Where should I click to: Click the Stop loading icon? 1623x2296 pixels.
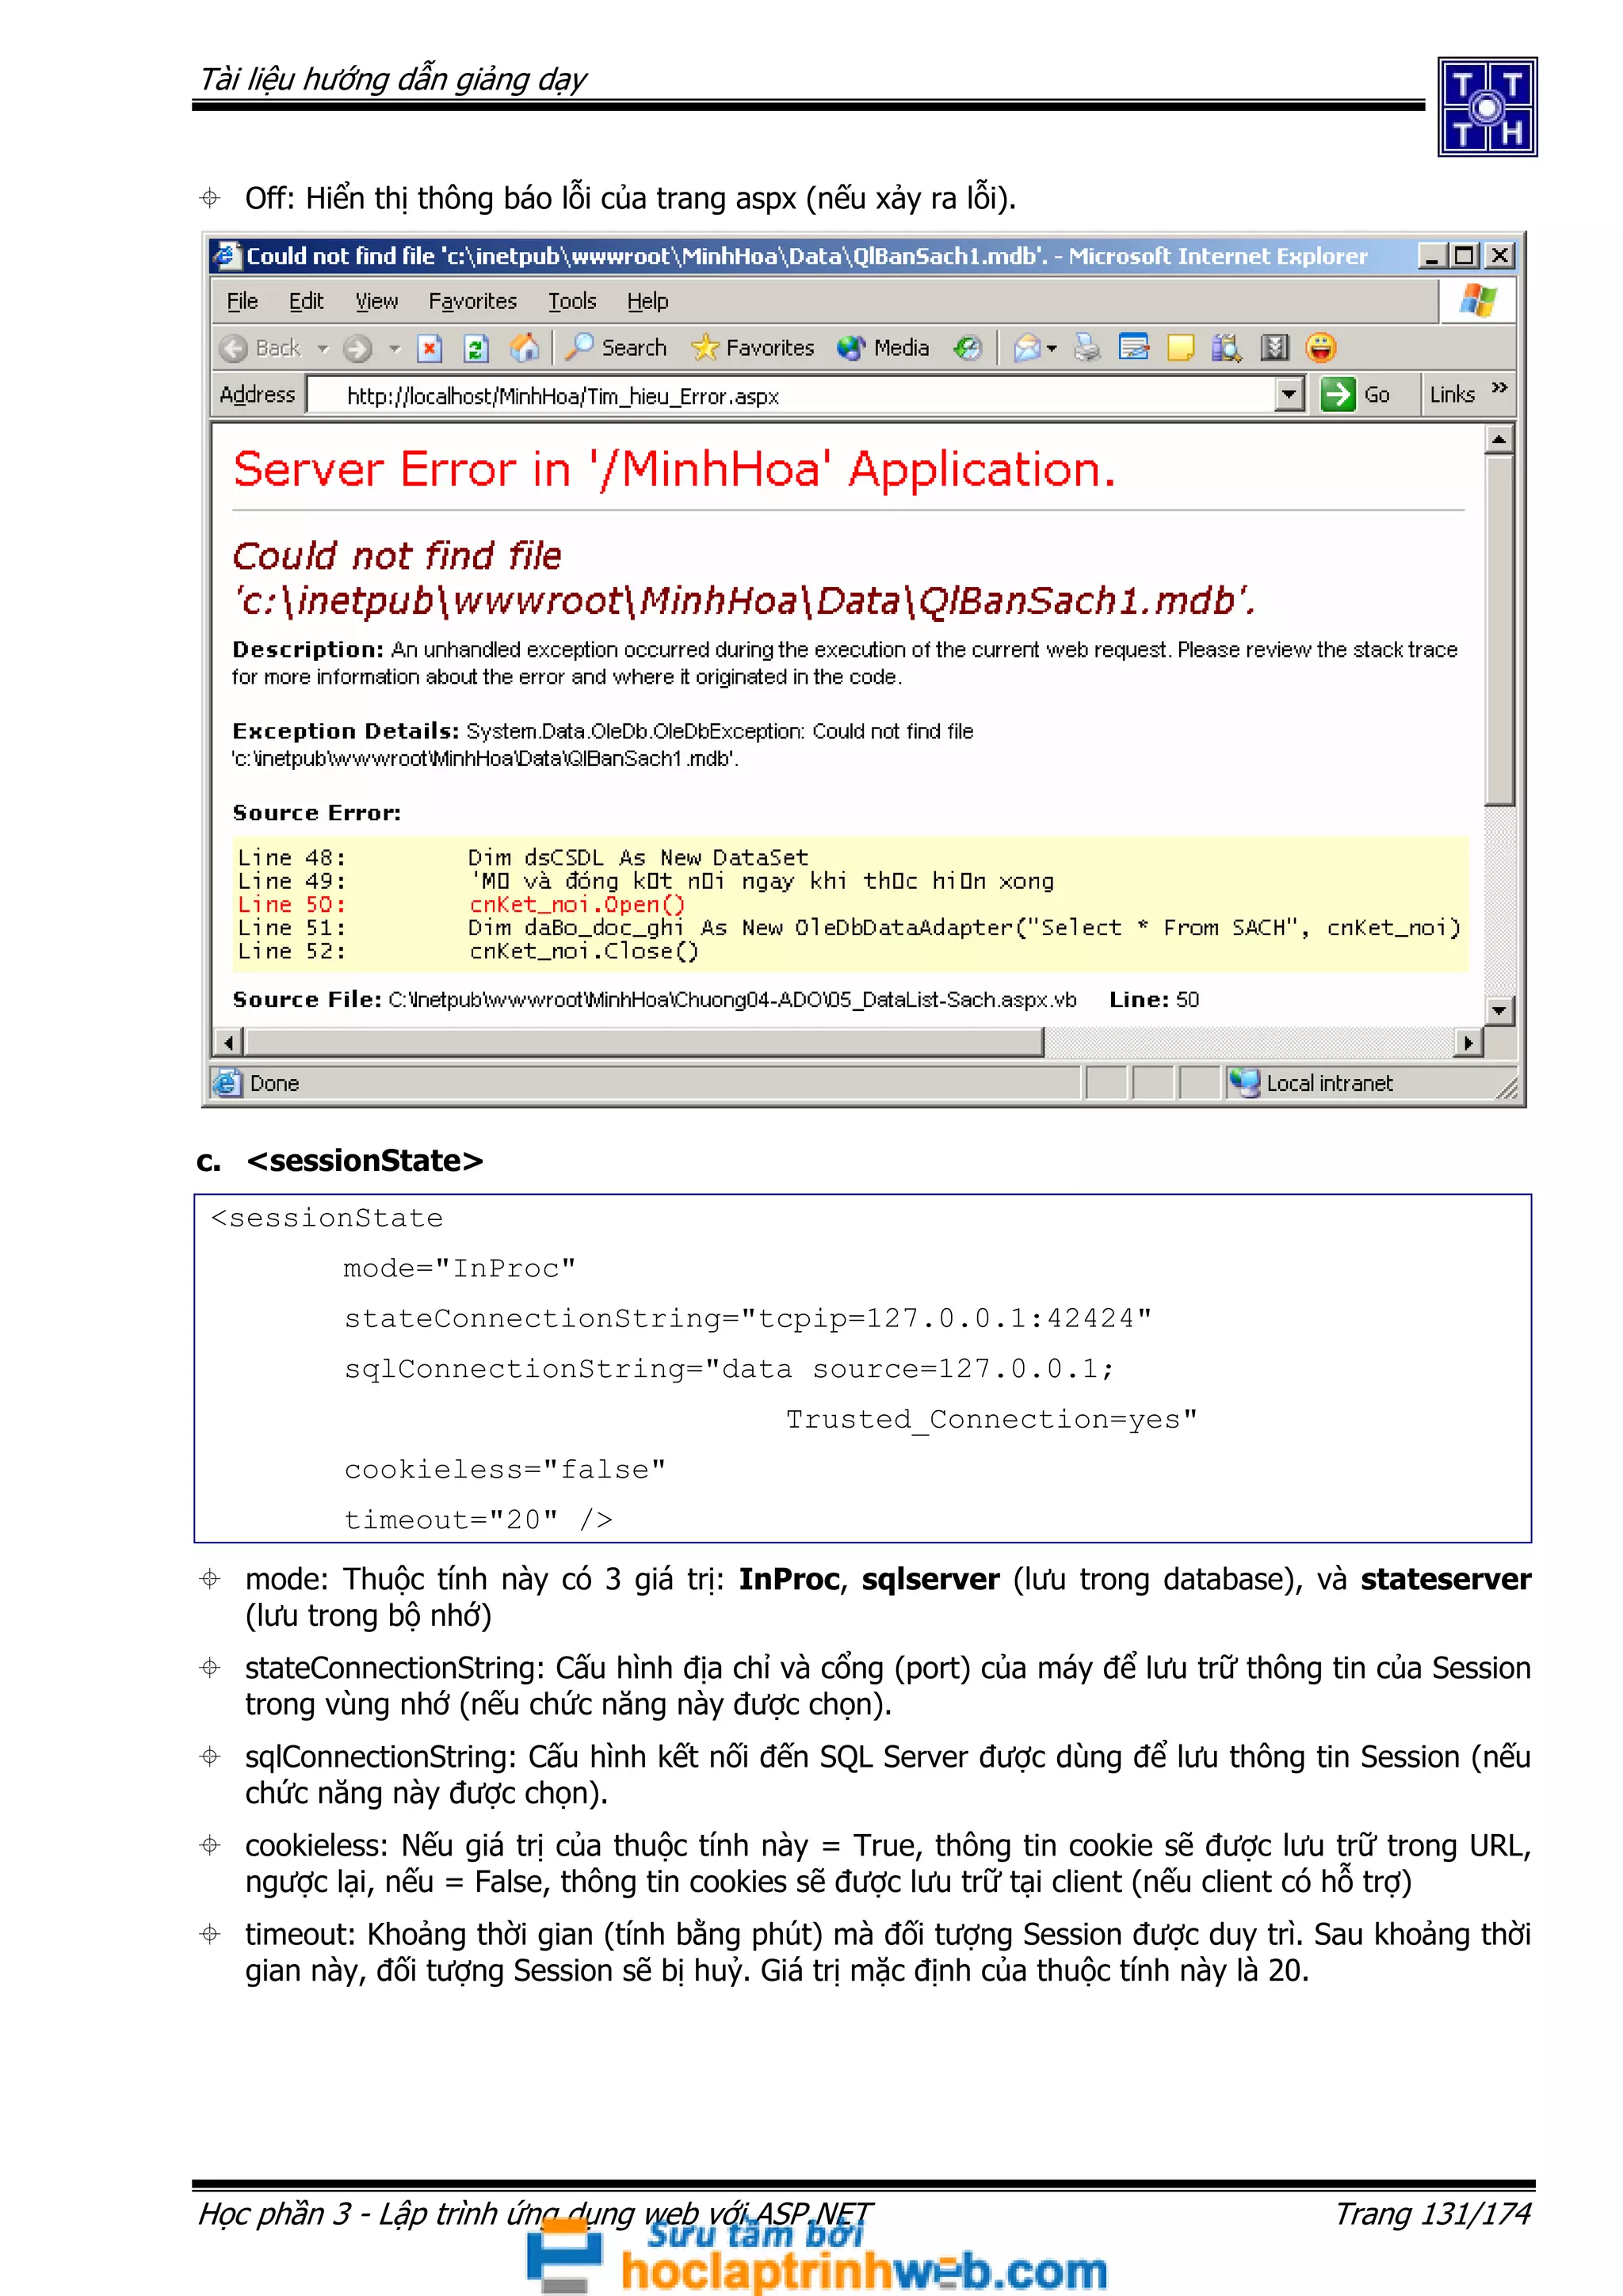(429, 348)
